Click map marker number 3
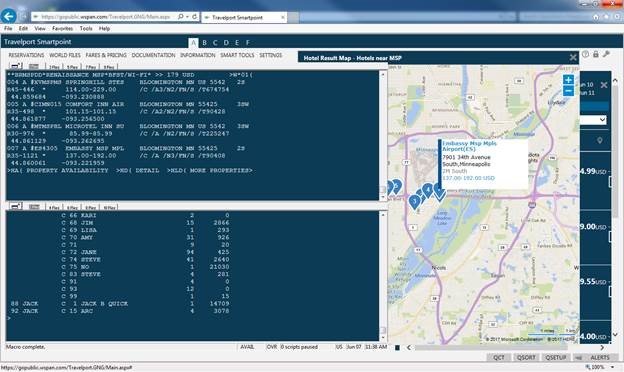624x372 pixels. pyautogui.click(x=415, y=201)
